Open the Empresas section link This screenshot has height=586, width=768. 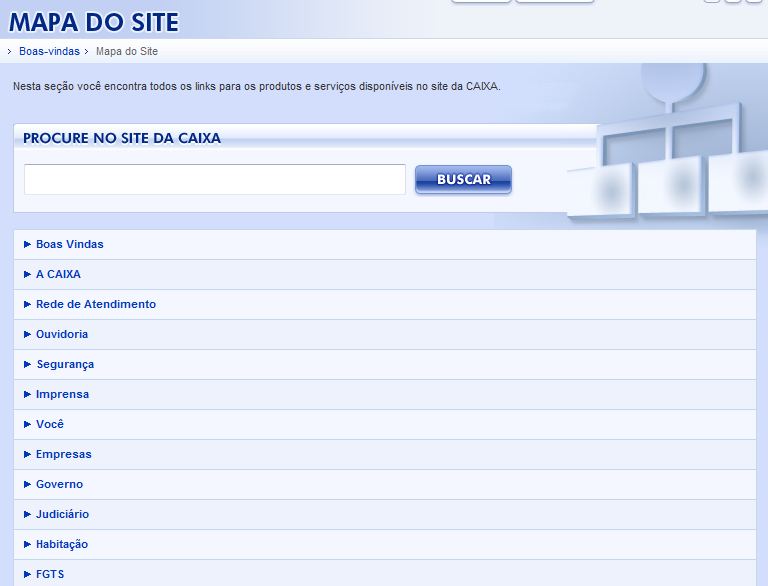[x=64, y=454]
